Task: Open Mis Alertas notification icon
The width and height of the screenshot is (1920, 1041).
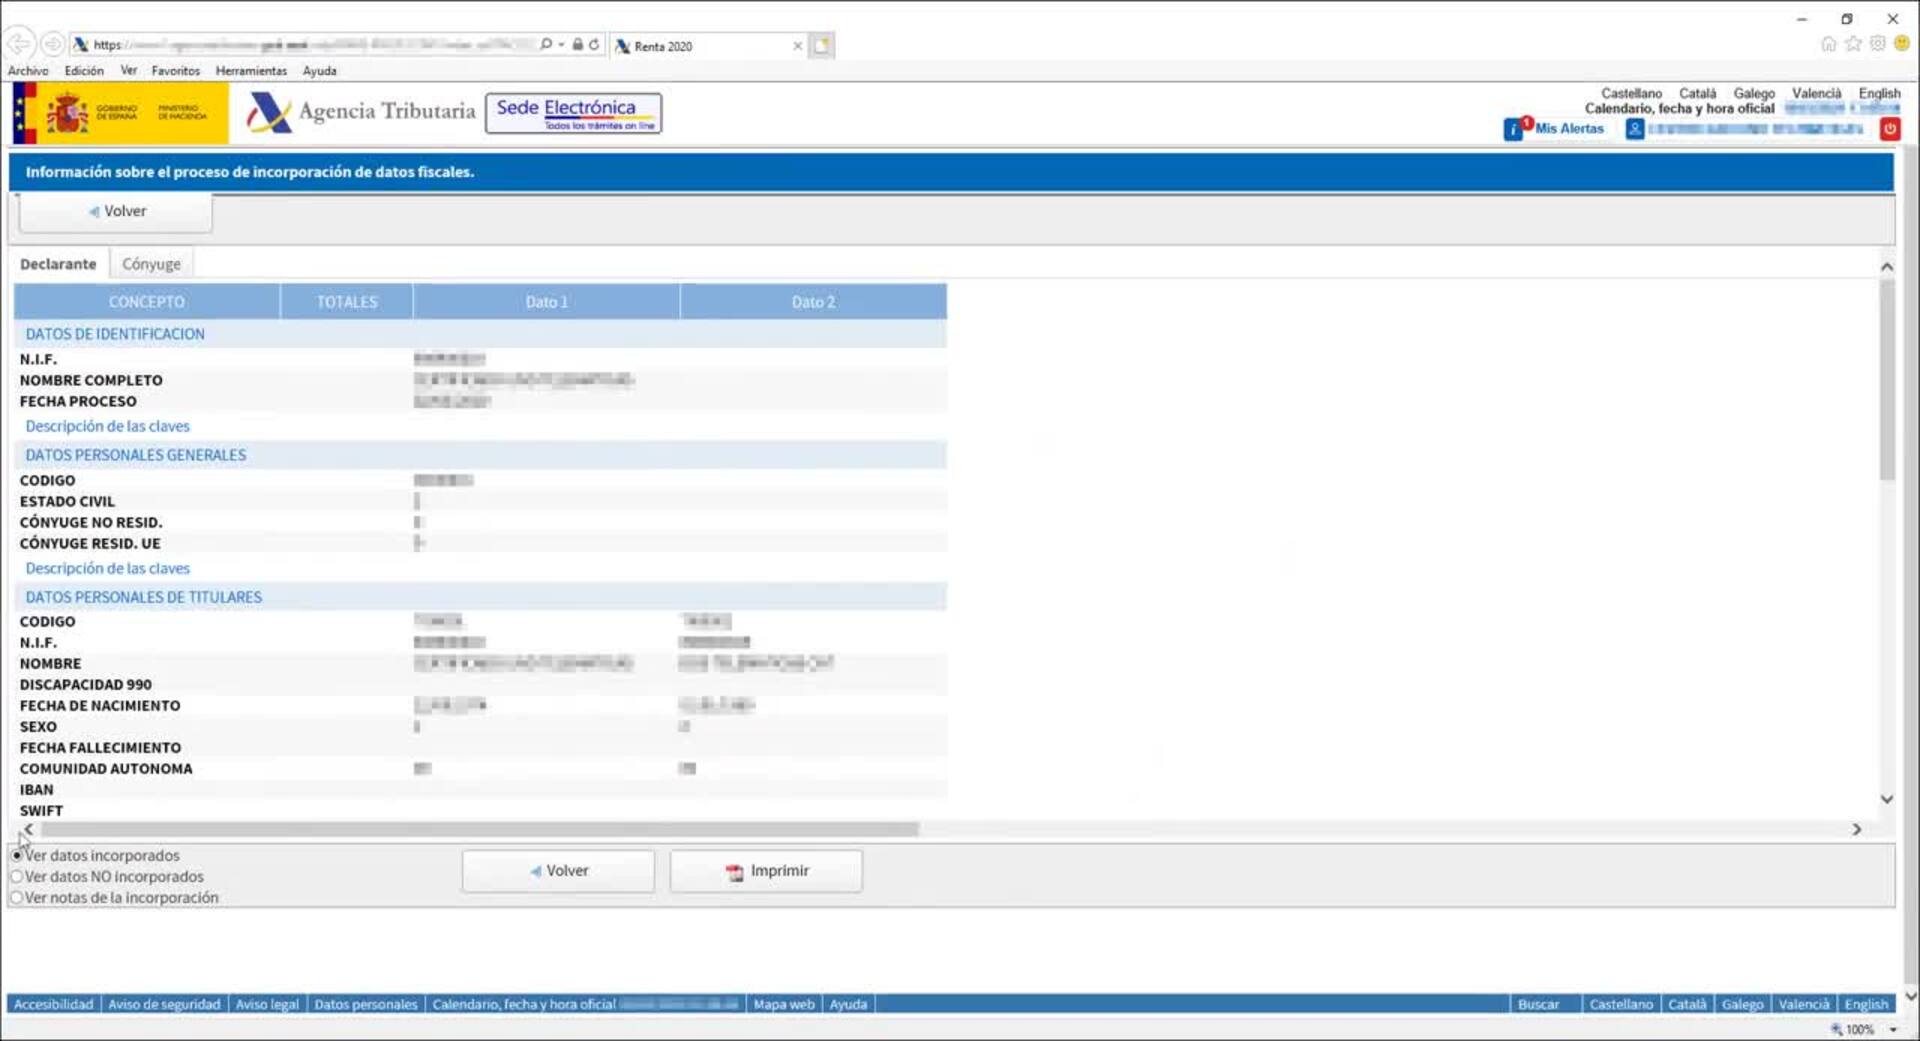Action: (x=1514, y=129)
